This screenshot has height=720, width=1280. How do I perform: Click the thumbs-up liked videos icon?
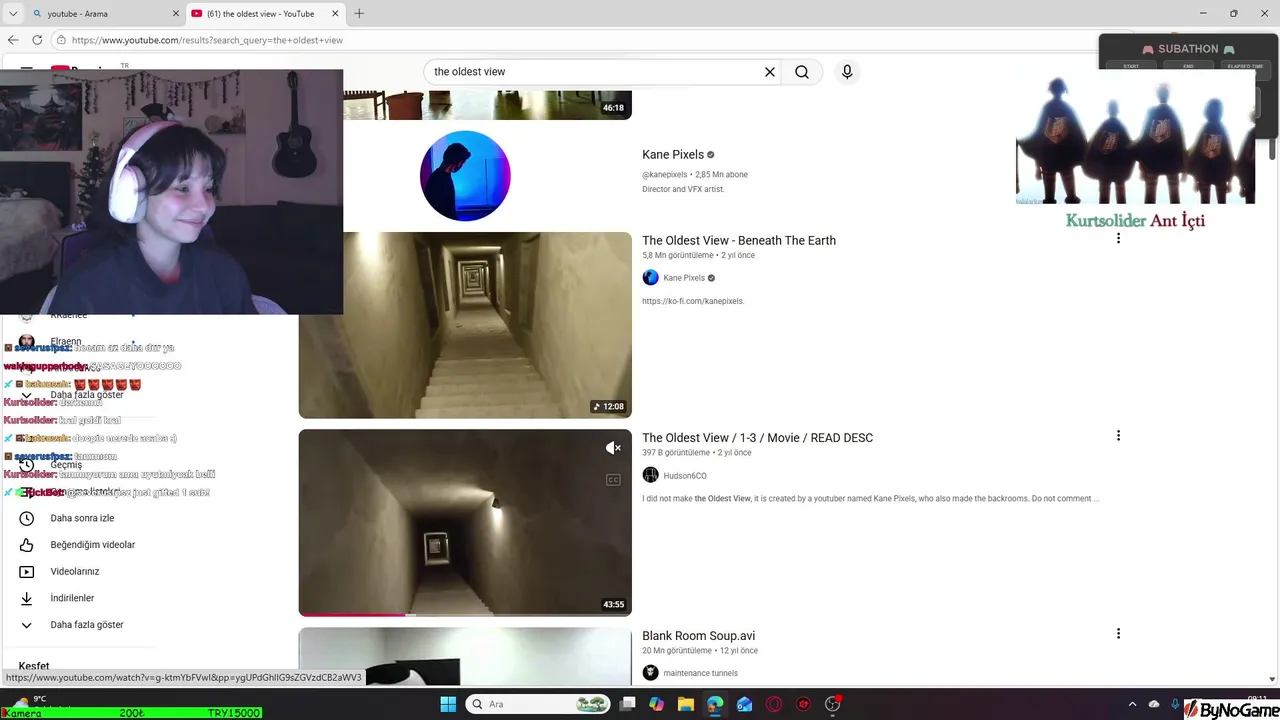click(x=27, y=545)
